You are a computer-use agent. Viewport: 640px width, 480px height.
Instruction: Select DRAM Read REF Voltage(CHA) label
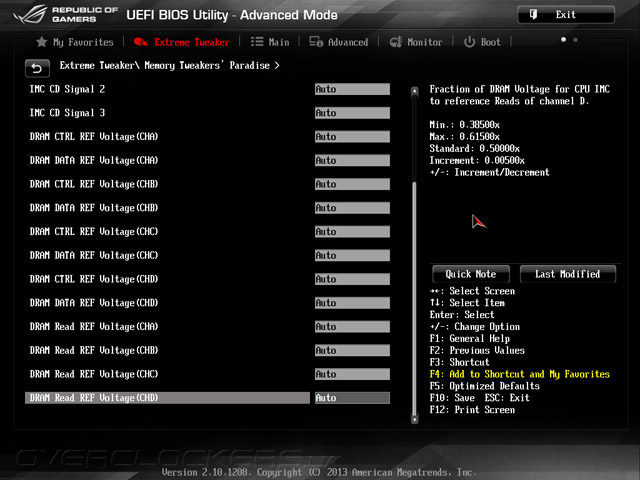(94, 327)
